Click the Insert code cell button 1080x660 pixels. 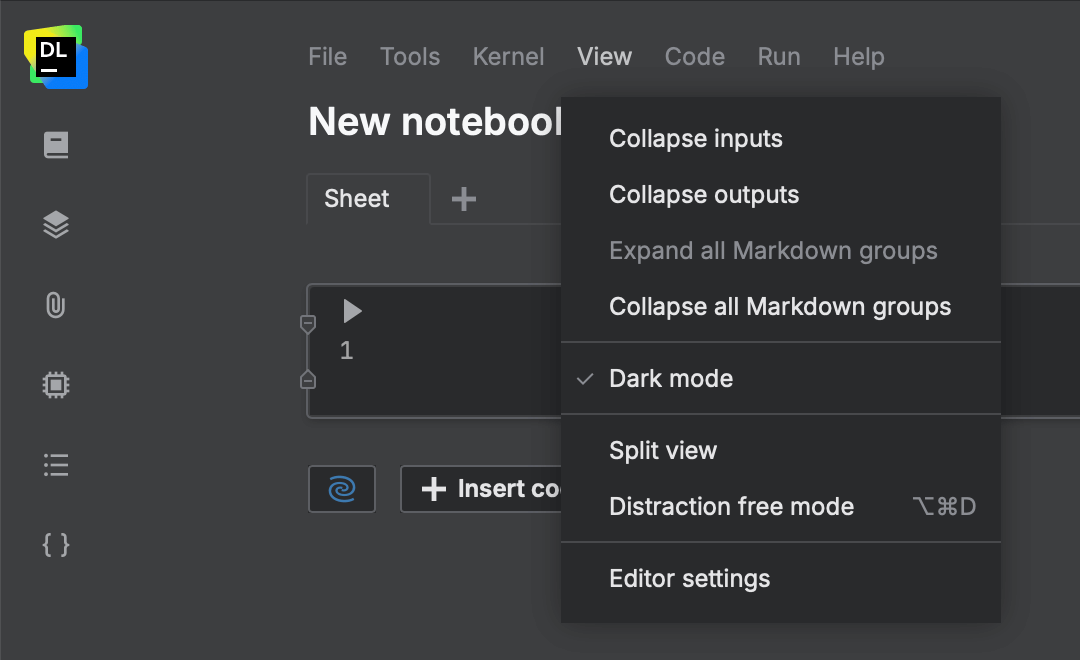481,489
